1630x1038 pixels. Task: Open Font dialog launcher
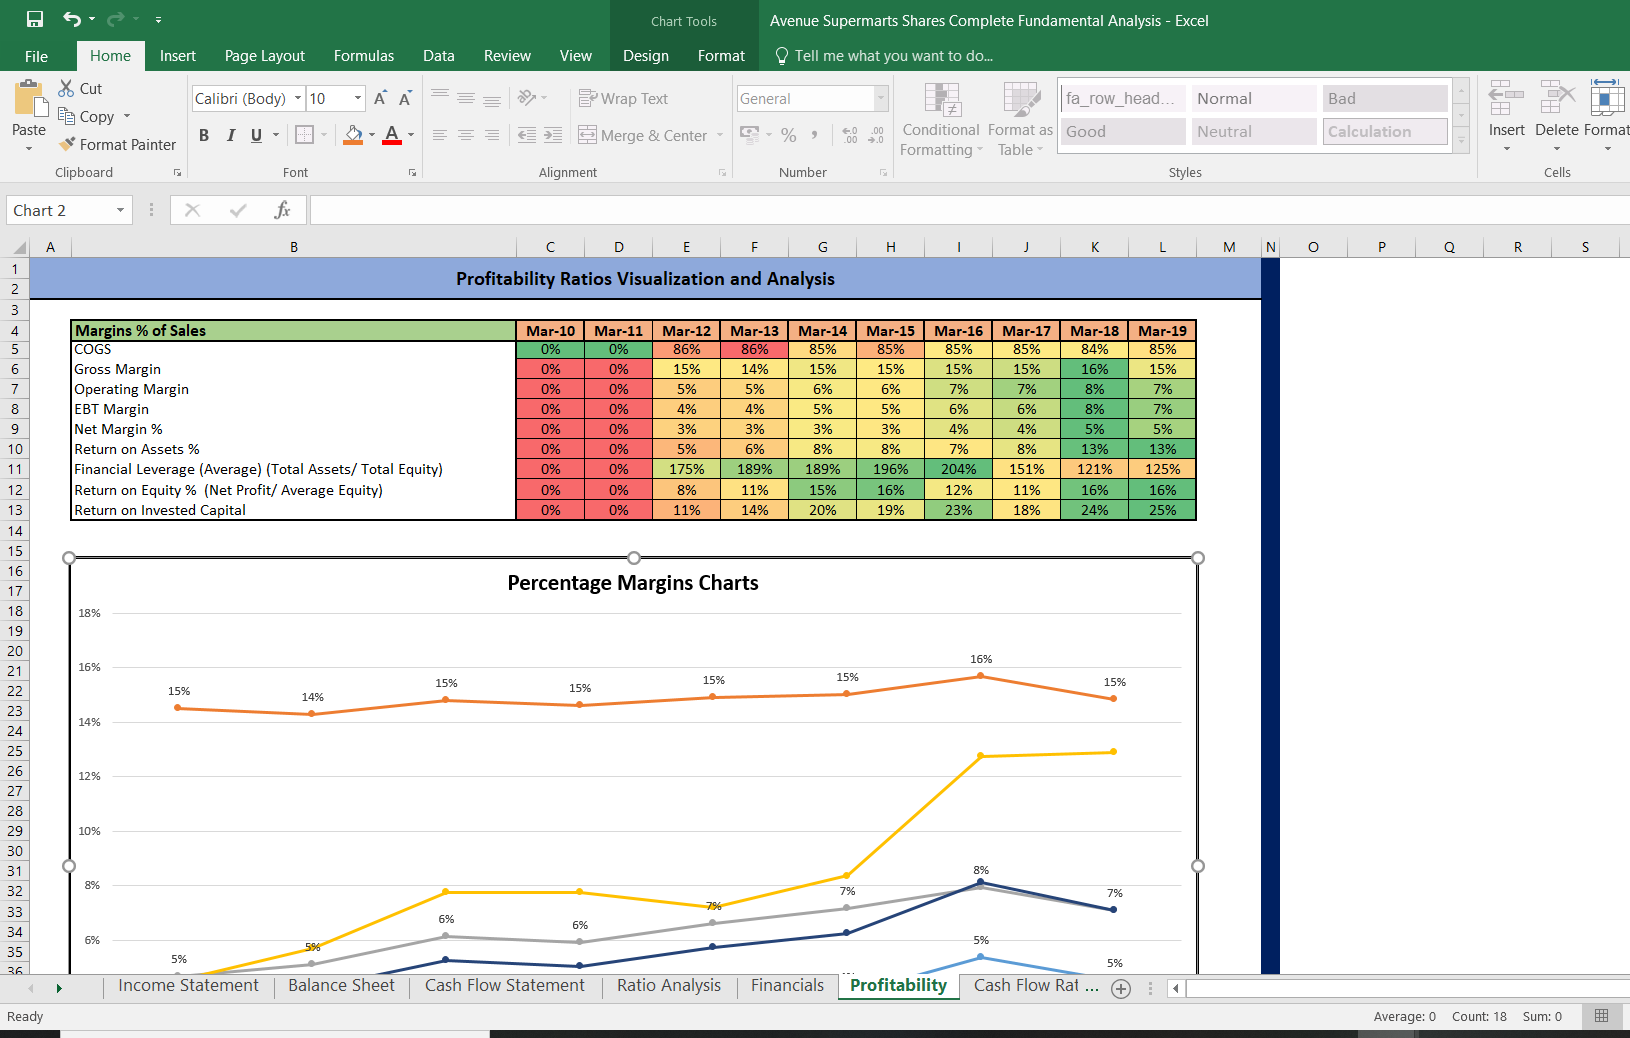412,173
